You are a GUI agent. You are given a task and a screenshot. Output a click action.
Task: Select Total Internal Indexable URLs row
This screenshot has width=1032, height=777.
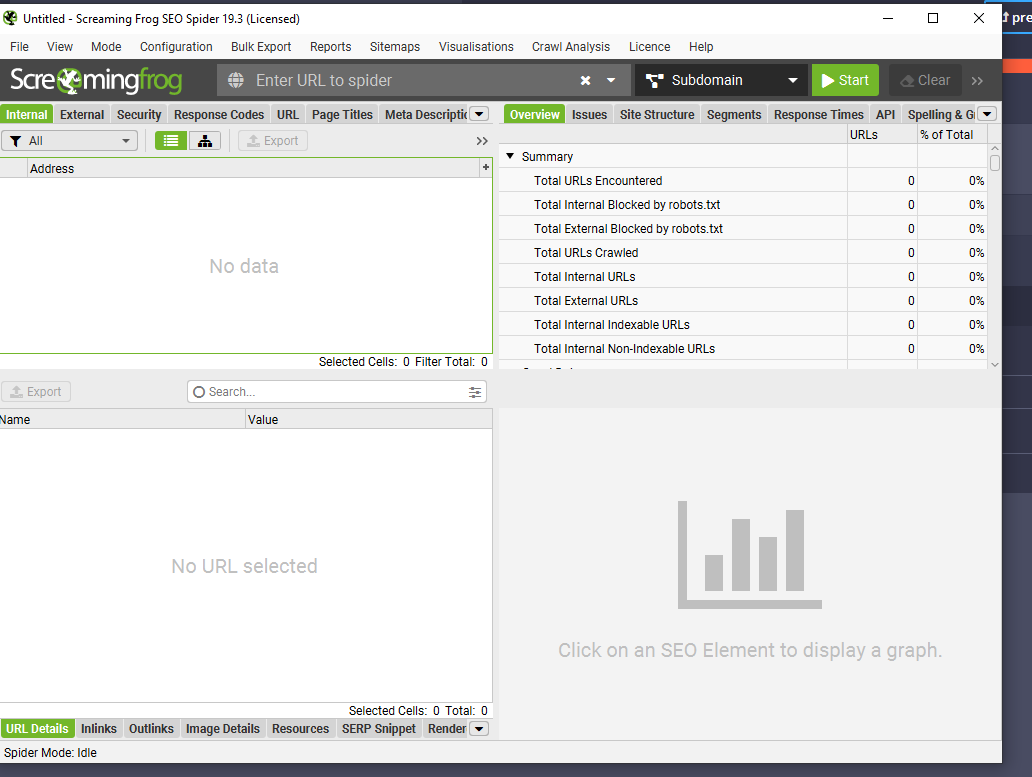[744, 324]
